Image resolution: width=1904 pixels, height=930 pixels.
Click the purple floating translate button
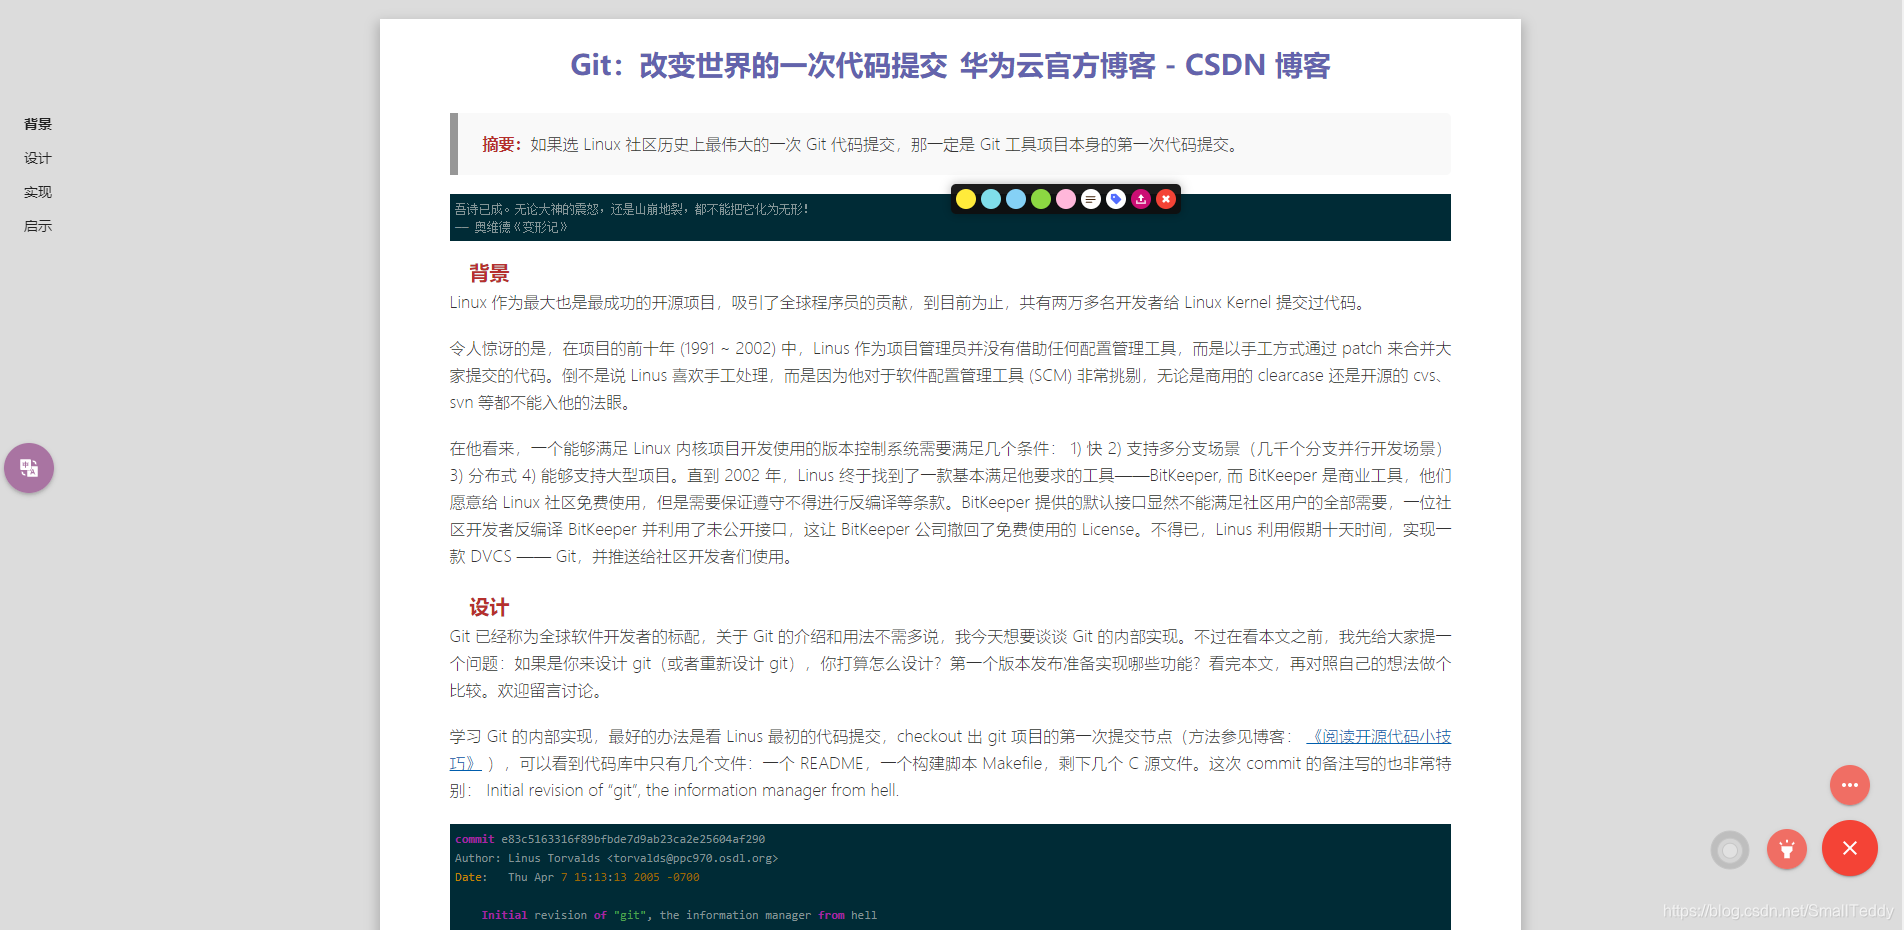point(29,468)
